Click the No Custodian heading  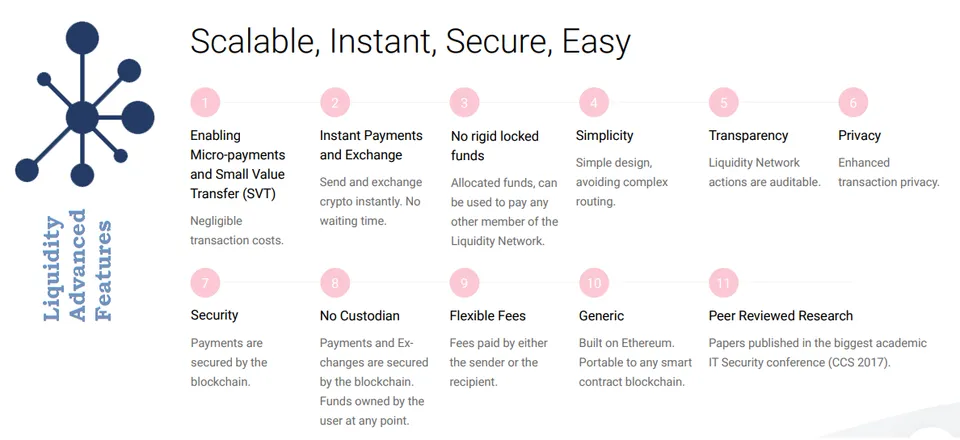tap(359, 316)
